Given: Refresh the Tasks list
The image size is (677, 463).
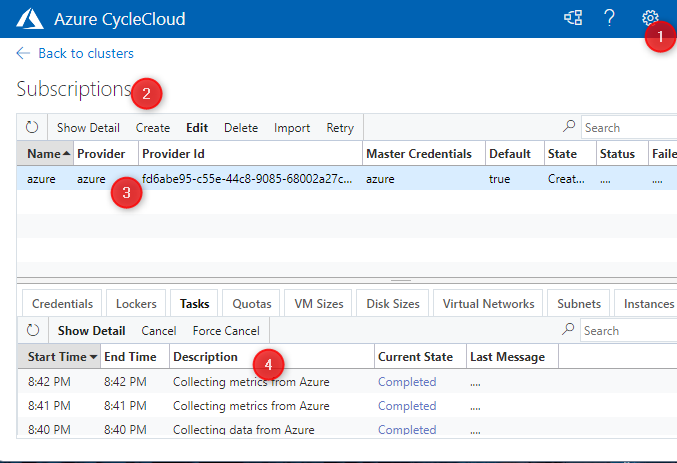Looking at the screenshot, I should click(32, 331).
